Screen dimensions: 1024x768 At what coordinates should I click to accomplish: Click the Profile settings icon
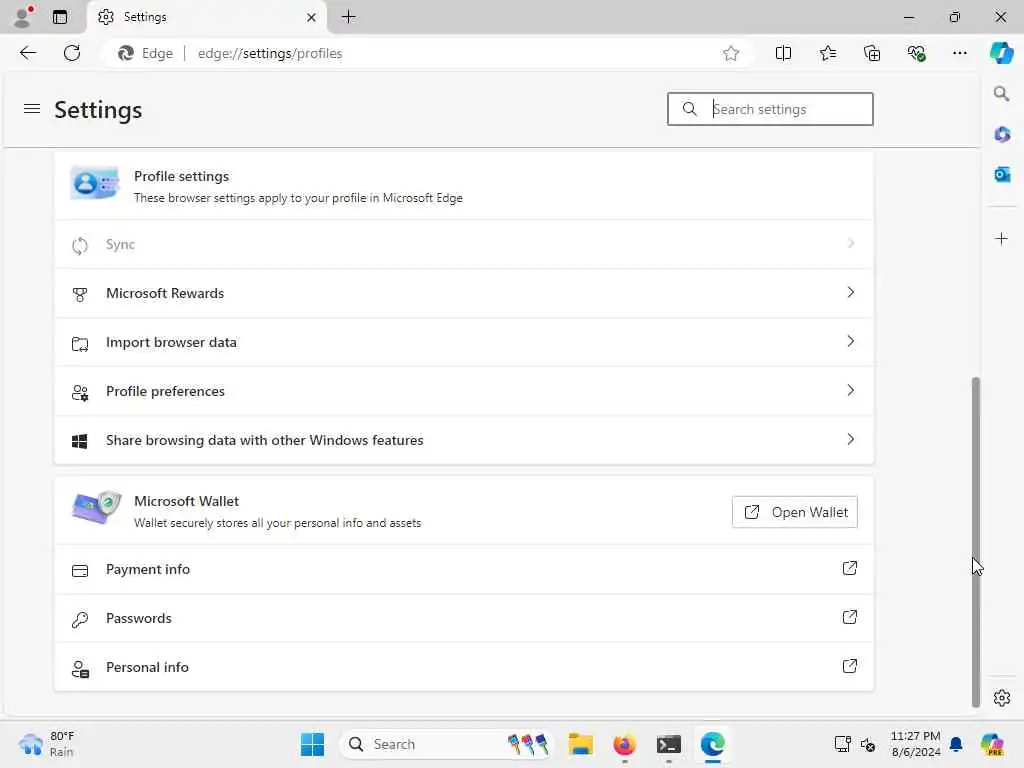click(95, 184)
